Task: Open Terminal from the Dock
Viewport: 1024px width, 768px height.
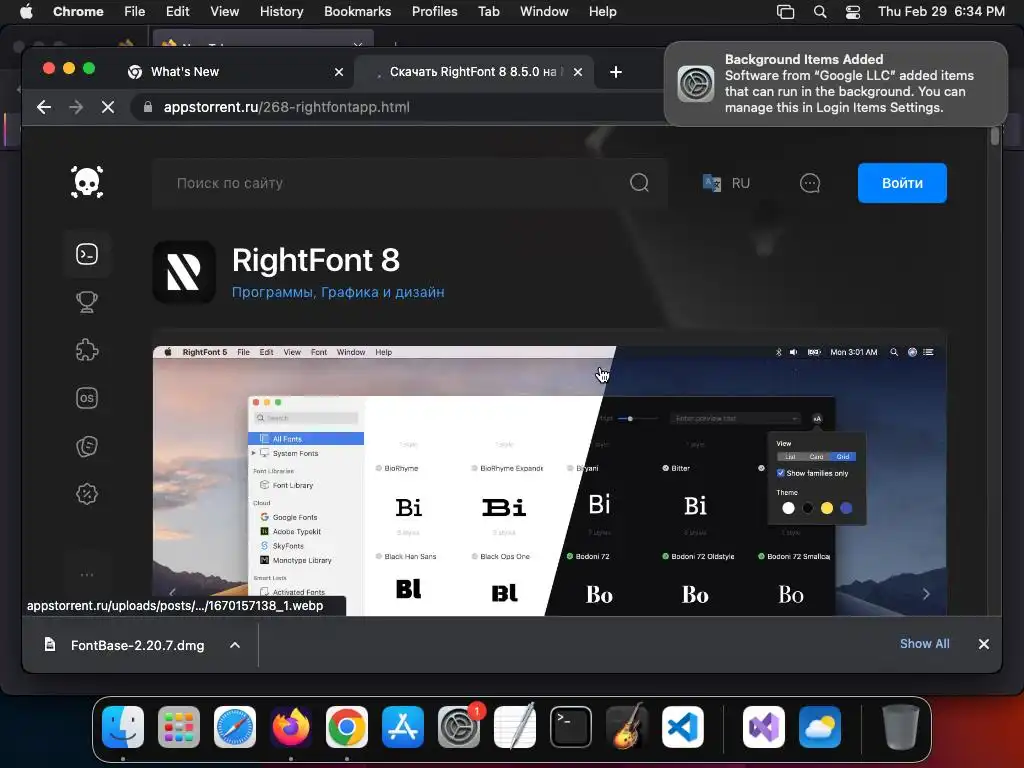Action: (571, 727)
